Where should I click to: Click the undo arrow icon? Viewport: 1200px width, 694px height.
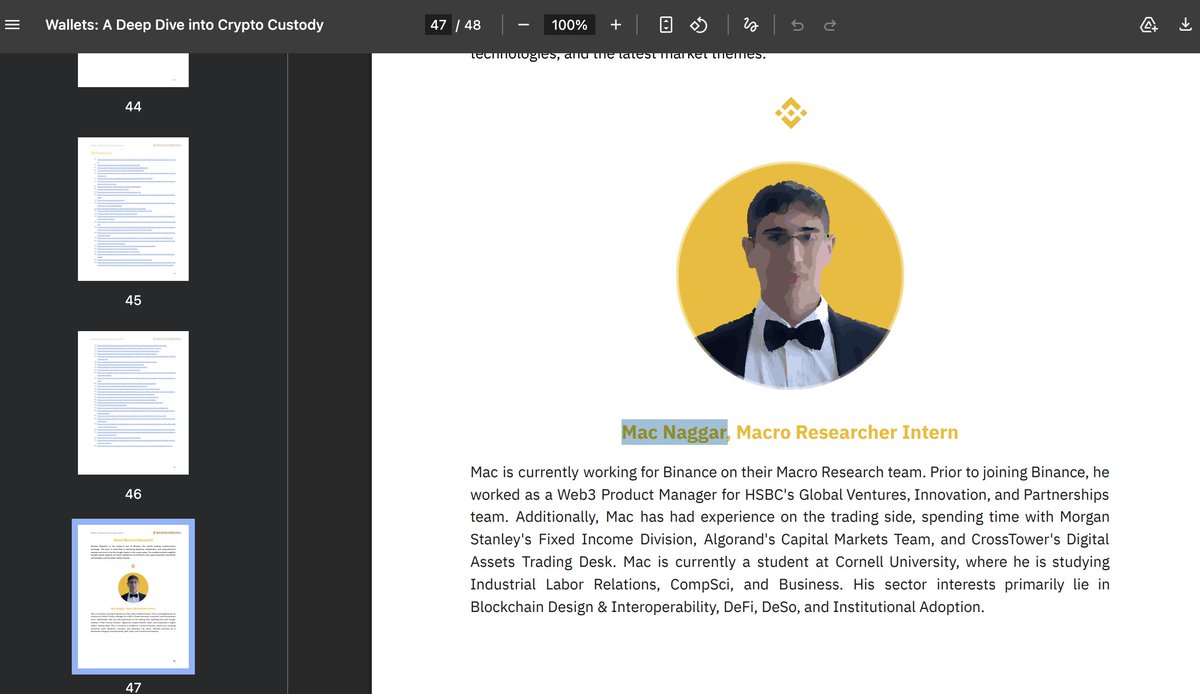click(797, 24)
